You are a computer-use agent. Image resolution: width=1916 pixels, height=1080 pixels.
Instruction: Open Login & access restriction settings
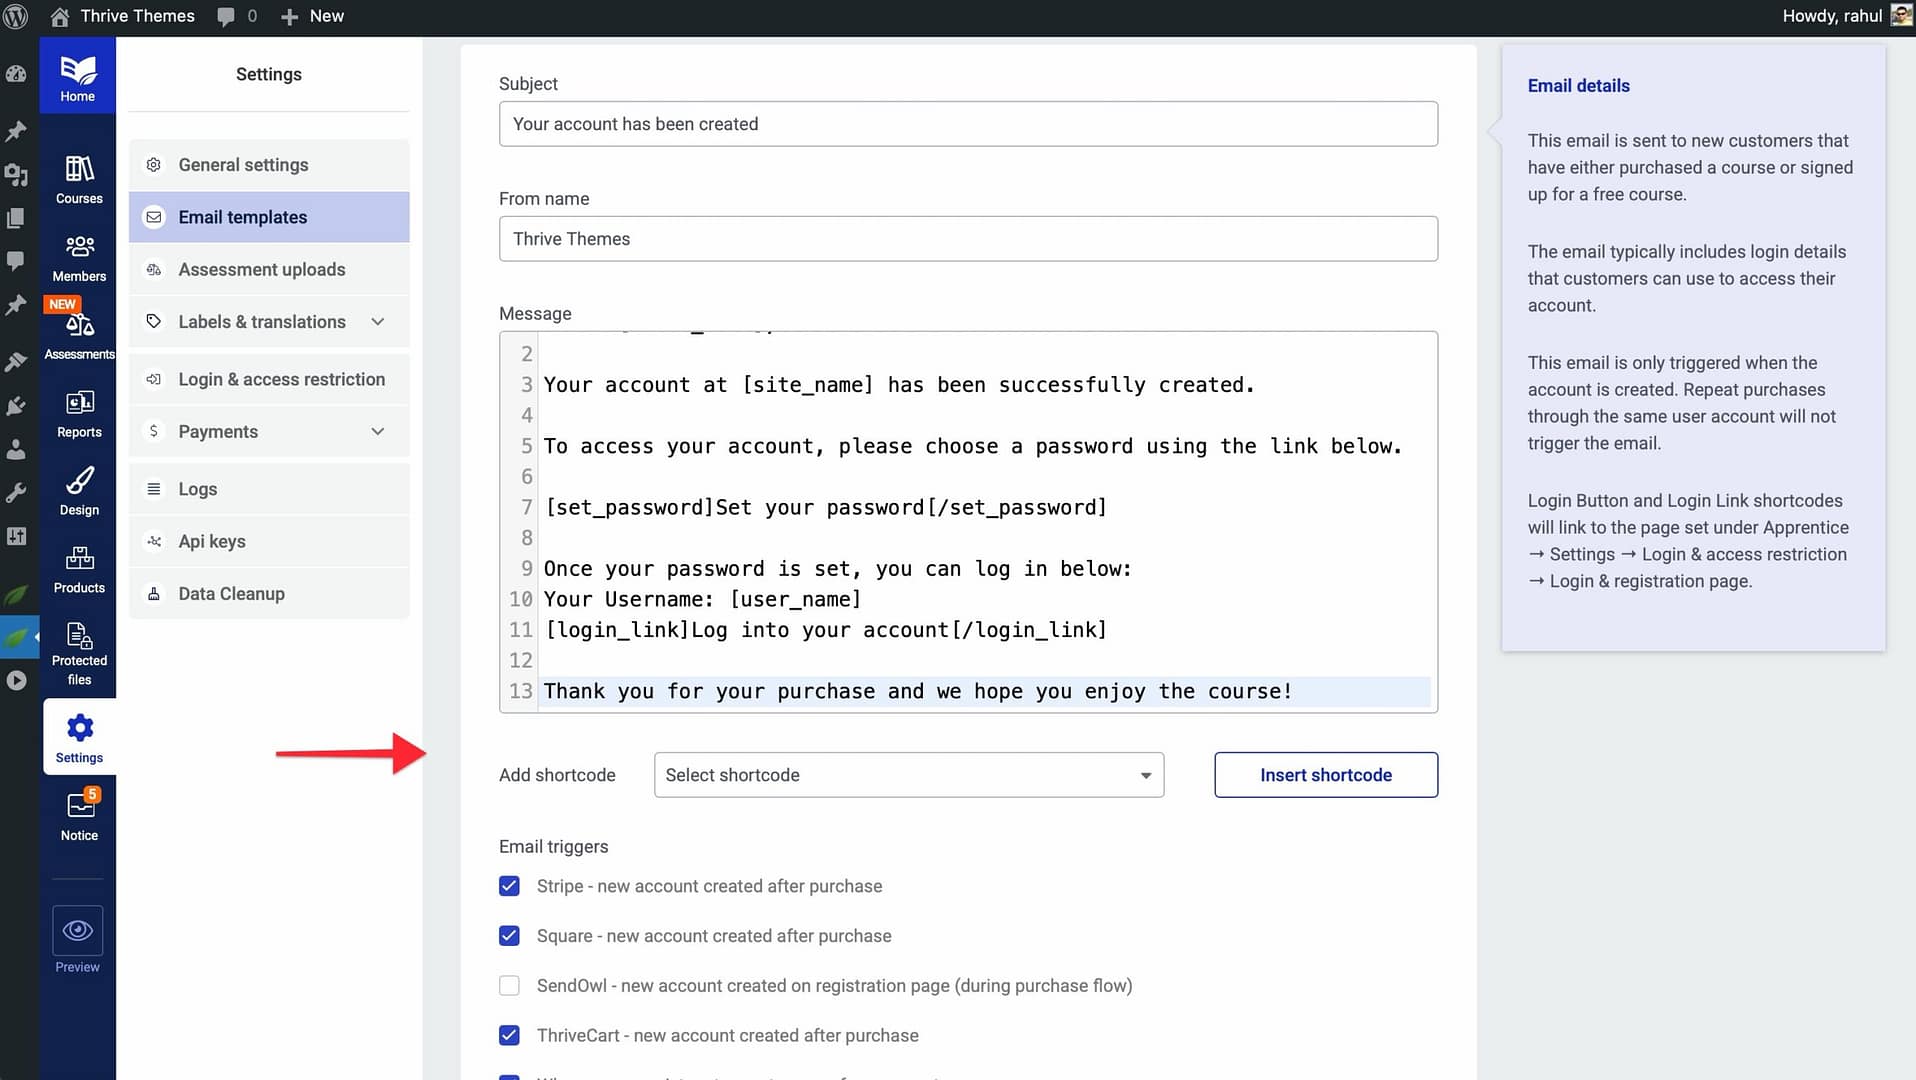coord(281,380)
